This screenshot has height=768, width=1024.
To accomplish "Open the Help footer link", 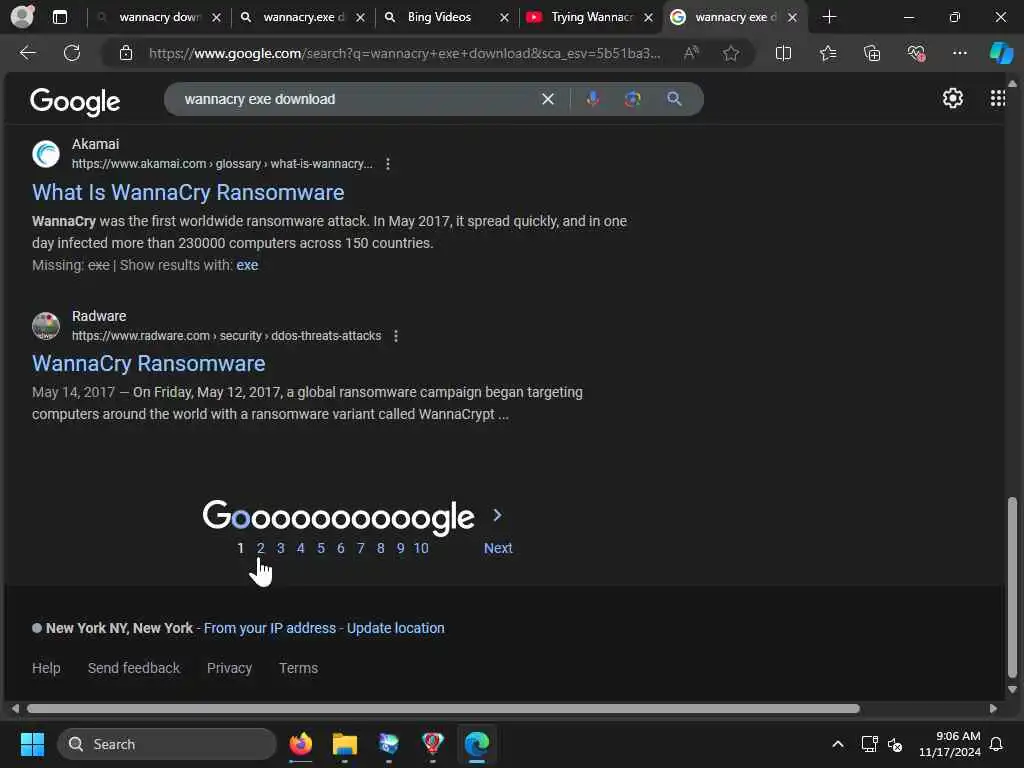I will (x=46, y=668).
